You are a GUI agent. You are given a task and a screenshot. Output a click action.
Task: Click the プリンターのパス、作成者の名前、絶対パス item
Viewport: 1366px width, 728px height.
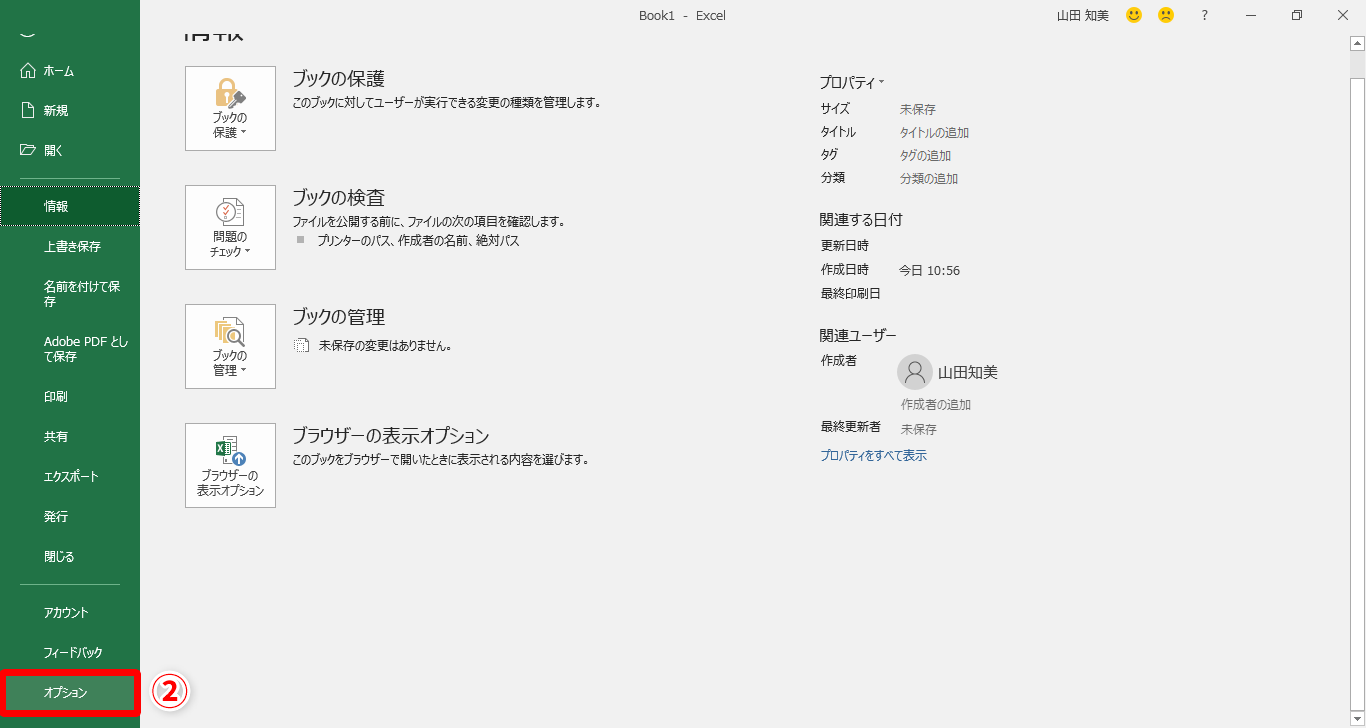(x=418, y=241)
